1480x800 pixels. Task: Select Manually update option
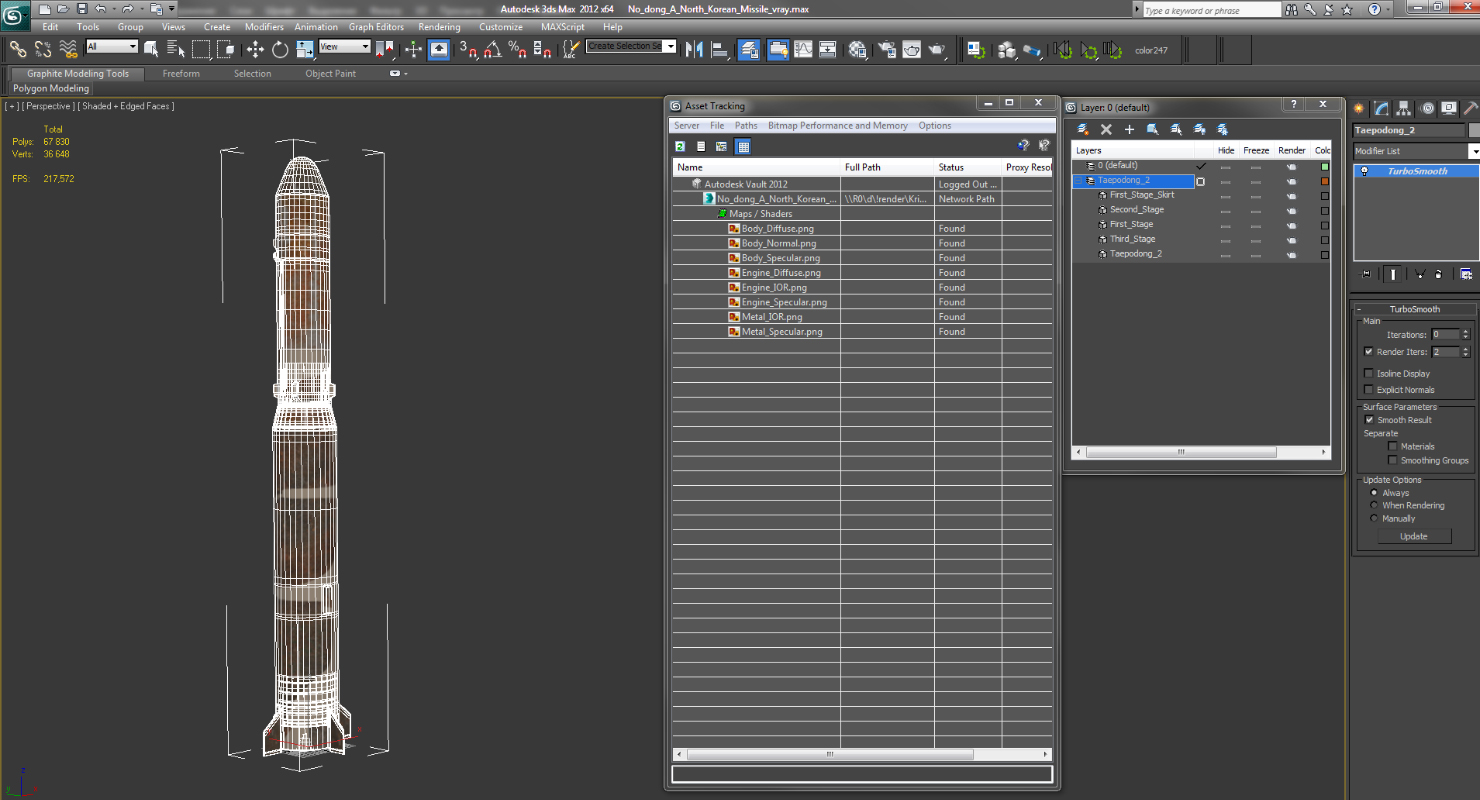[1374, 519]
